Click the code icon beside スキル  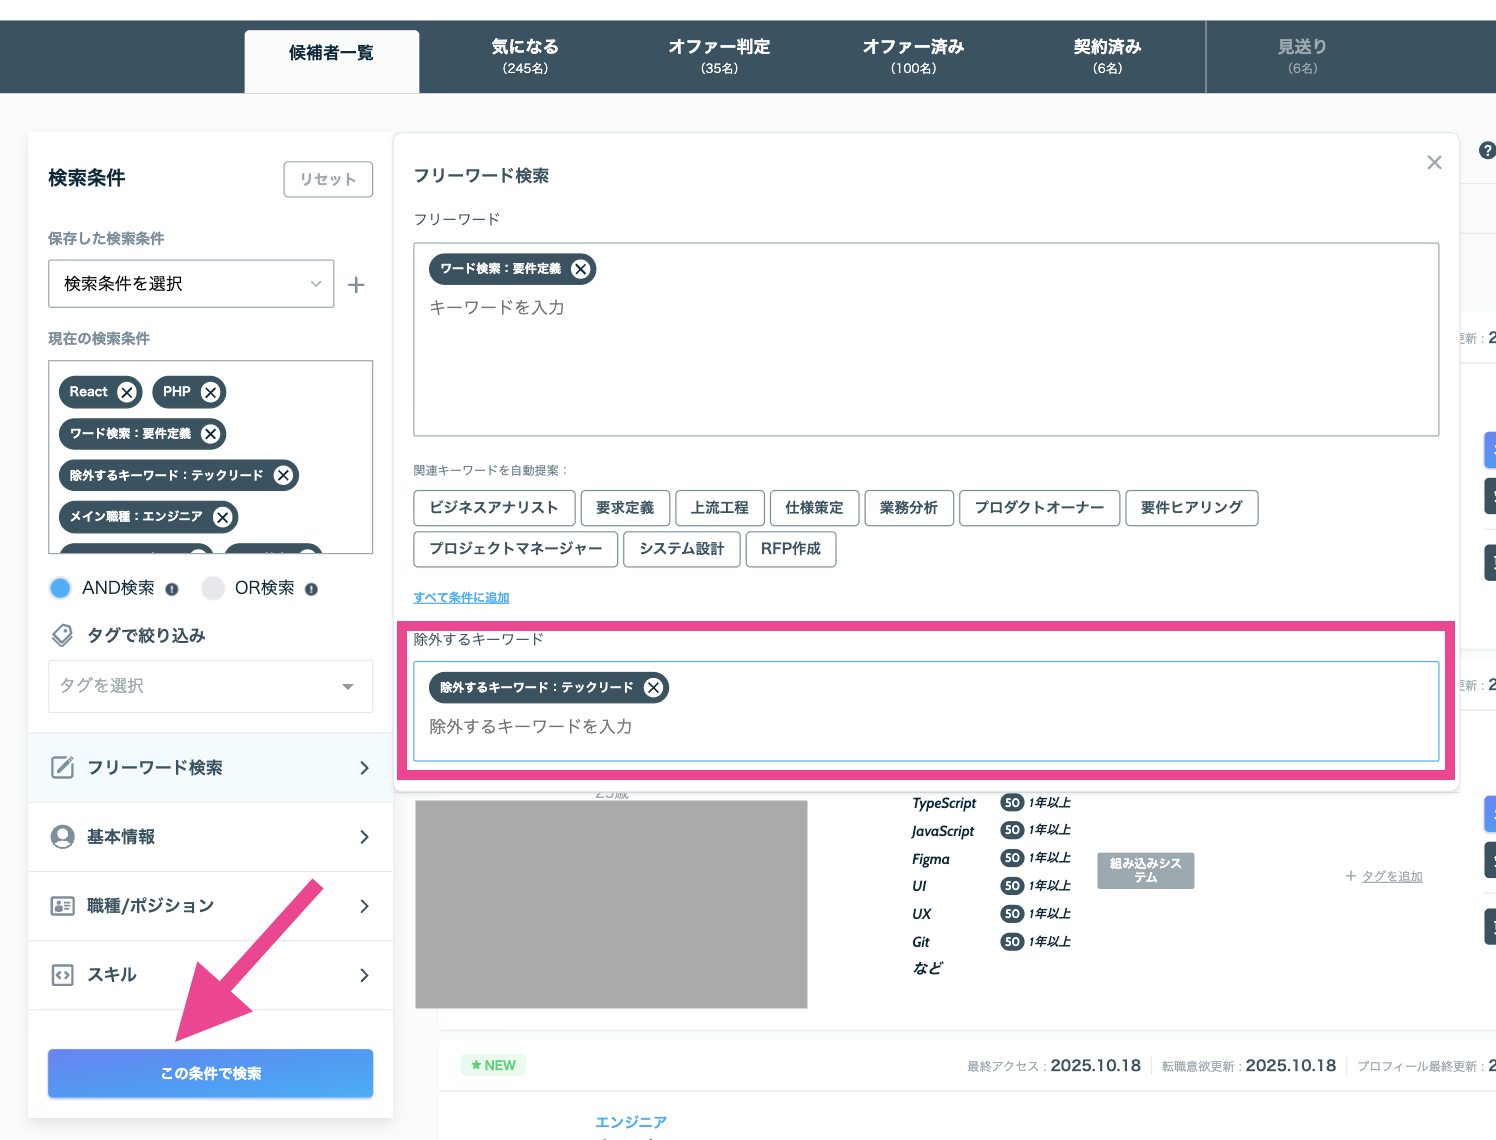[62, 975]
